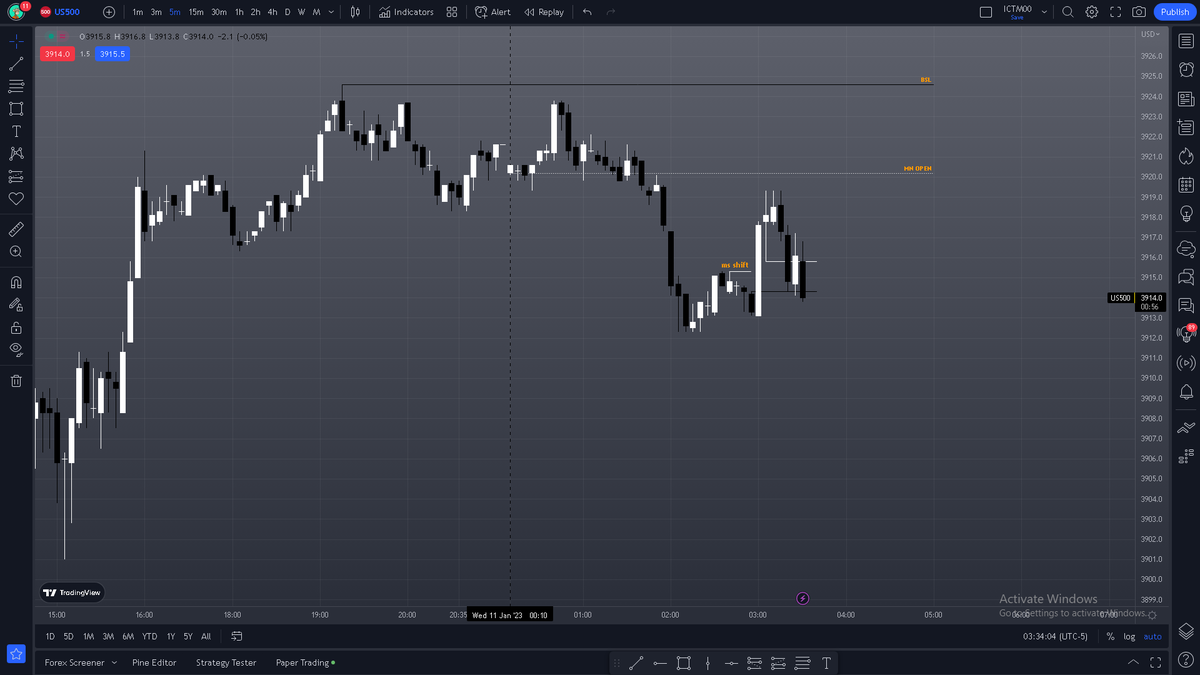Open the Pine Editor tab

pyautogui.click(x=154, y=662)
